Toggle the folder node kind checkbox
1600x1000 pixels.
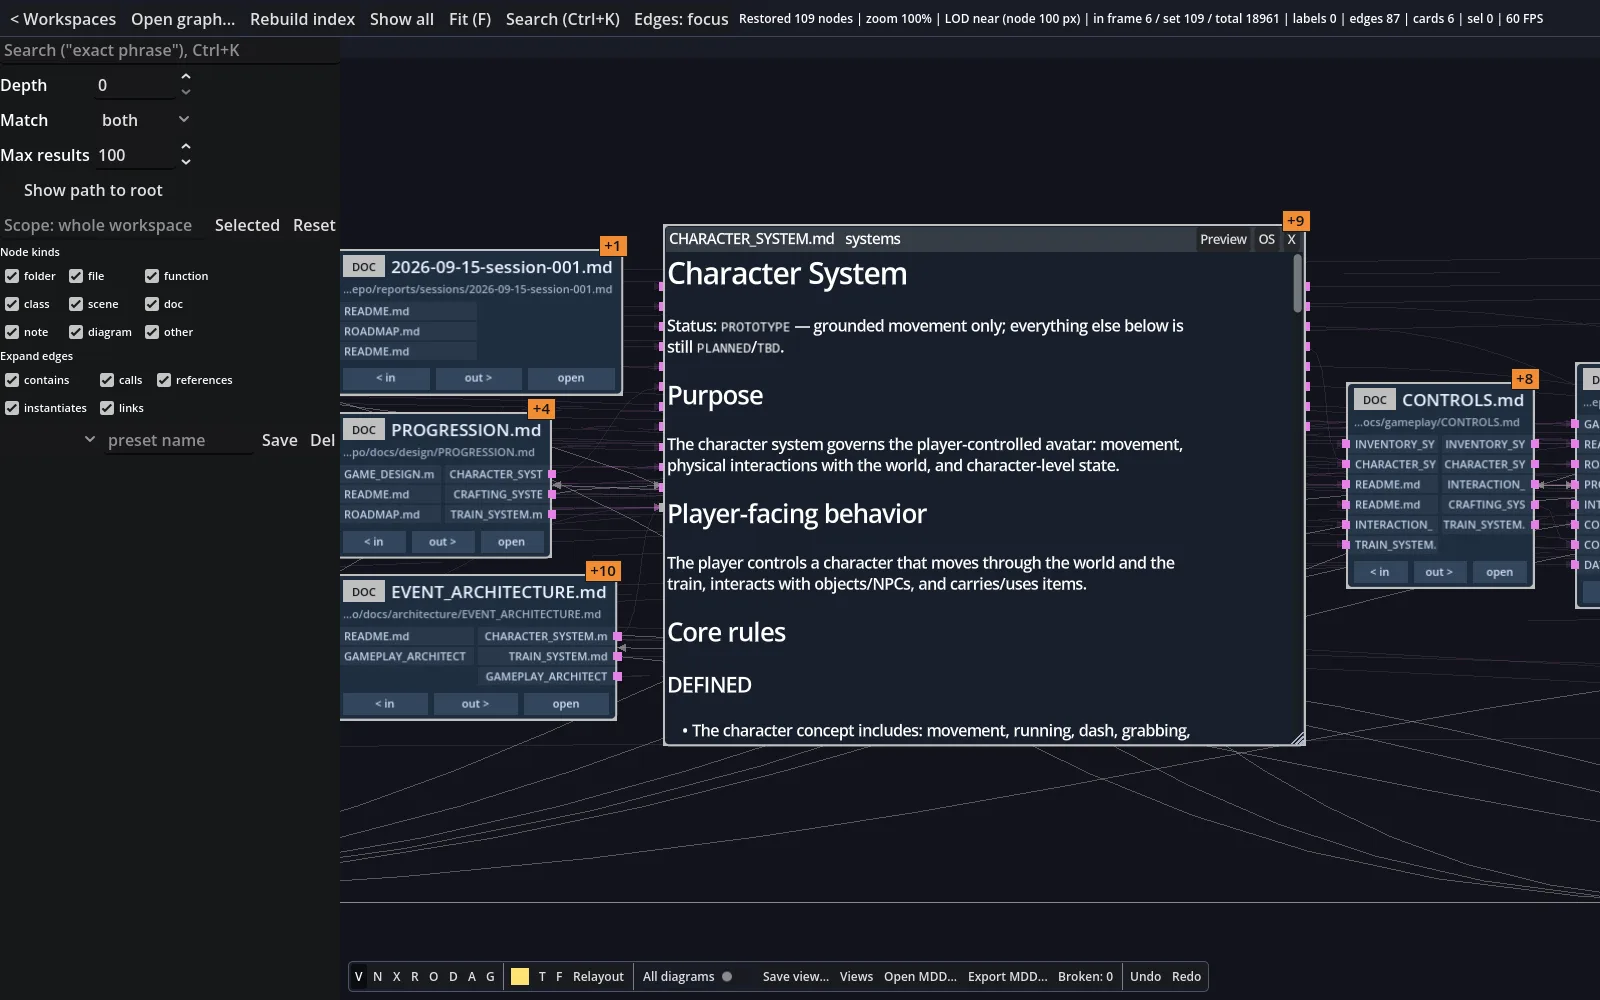click(12, 276)
